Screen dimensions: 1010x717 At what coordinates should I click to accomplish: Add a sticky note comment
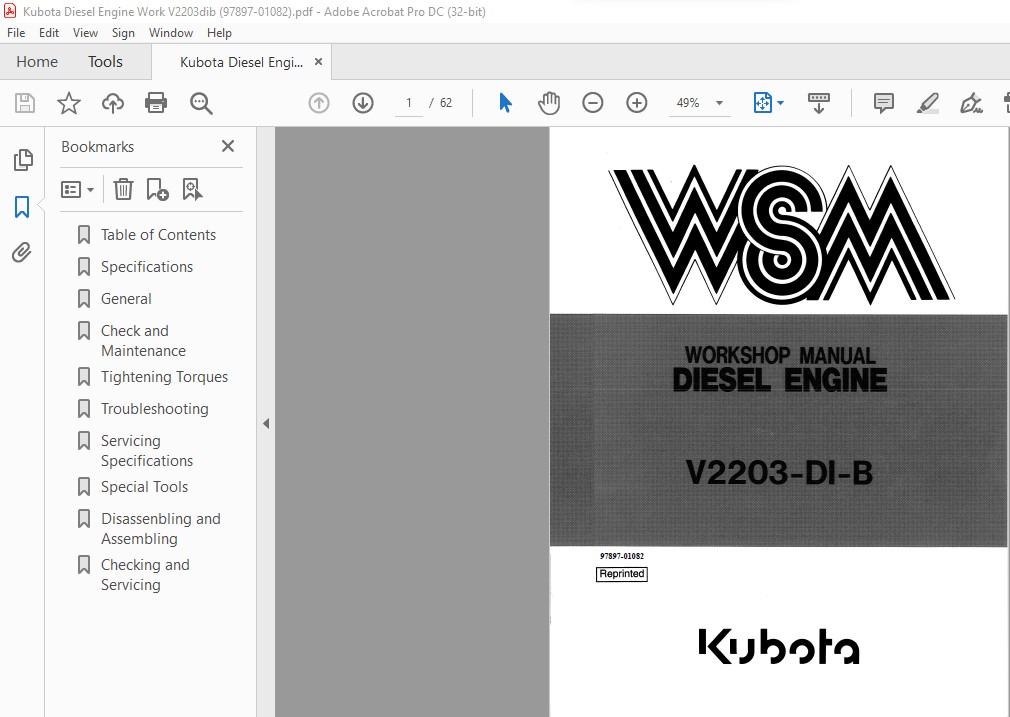[884, 103]
